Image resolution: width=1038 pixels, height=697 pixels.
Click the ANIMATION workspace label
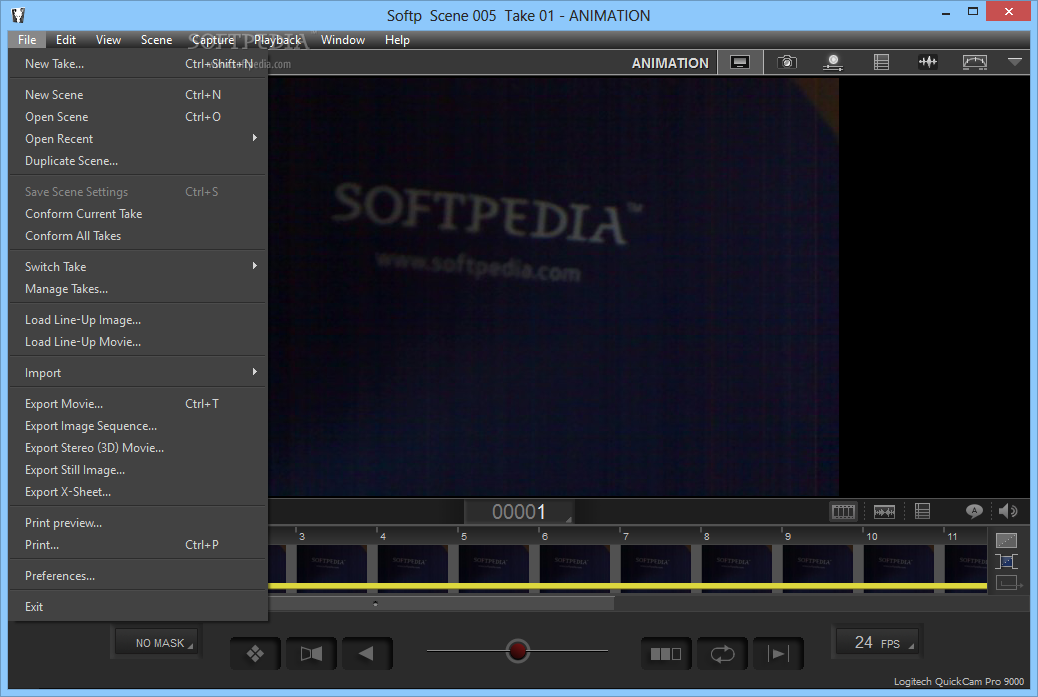pos(670,63)
